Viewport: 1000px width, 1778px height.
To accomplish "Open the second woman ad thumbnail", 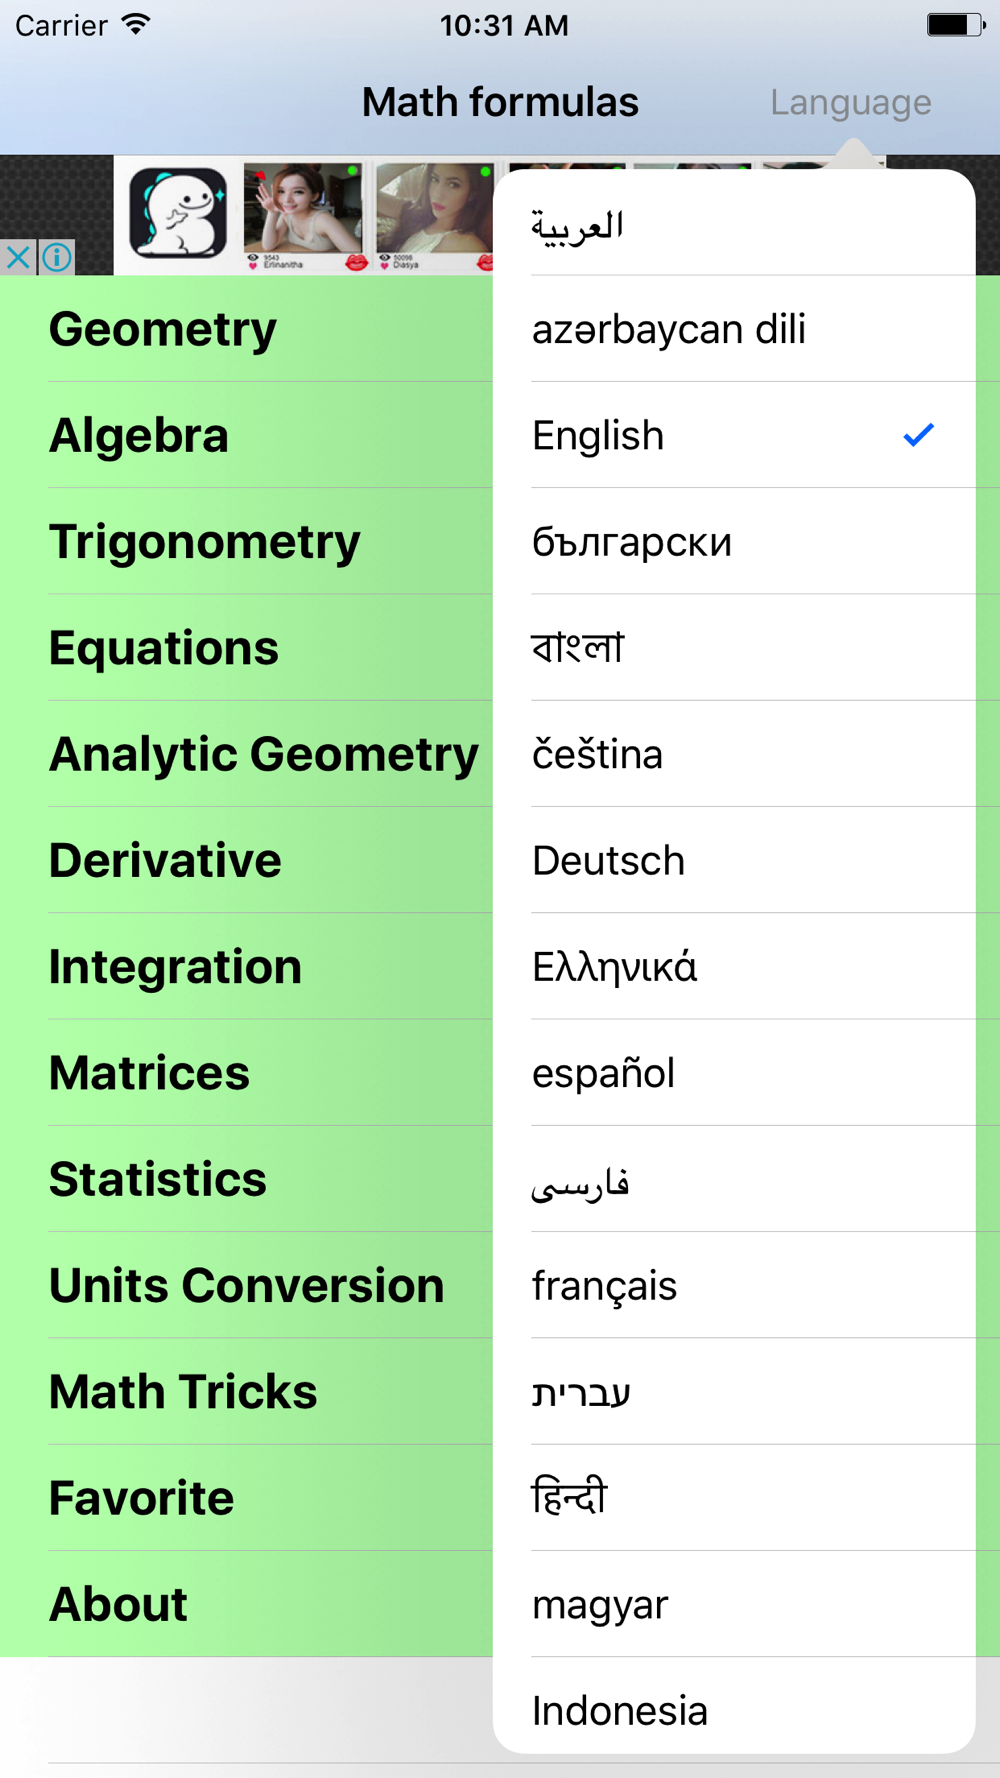I will (434, 216).
